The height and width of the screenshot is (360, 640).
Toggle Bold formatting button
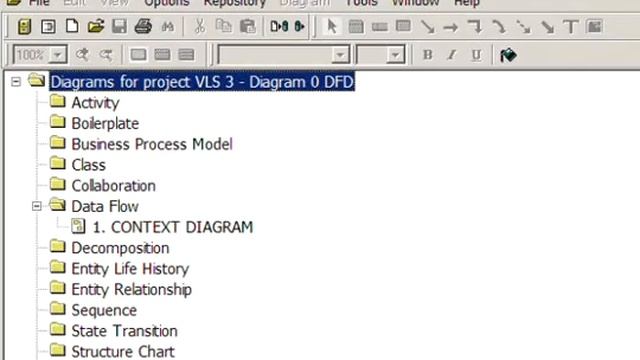click(x=427, y=55)
